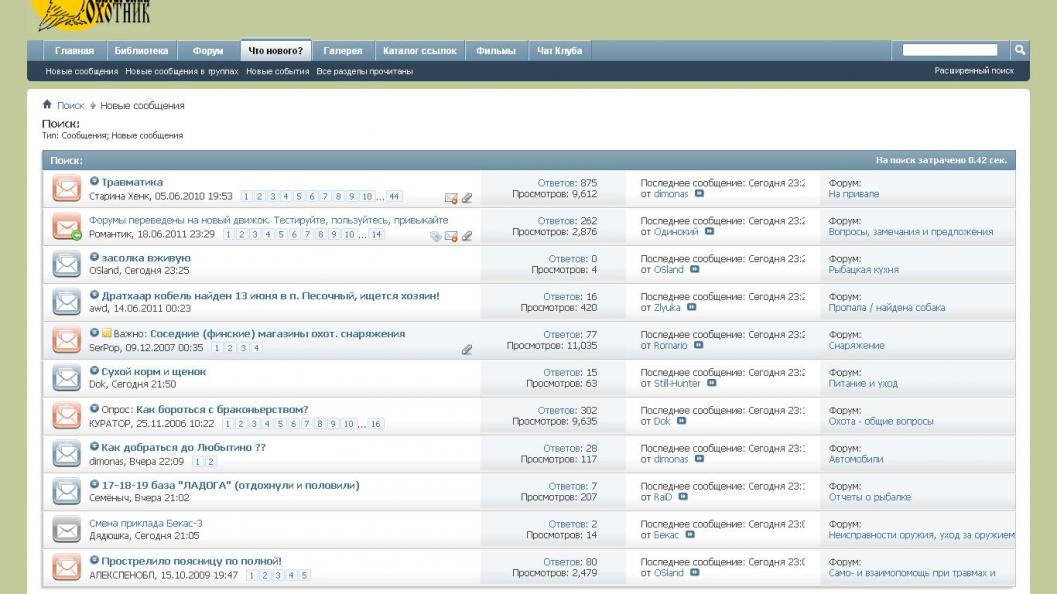Click the home icon in the breadcrumb
The image size is (1057, 594).
47,105
